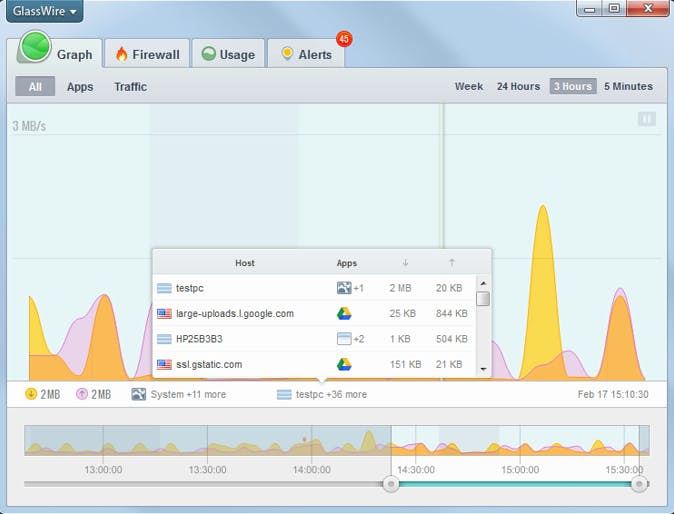Screen dimensions: 674x514
Task: Select the All view filter
Action: click(35, 86)
